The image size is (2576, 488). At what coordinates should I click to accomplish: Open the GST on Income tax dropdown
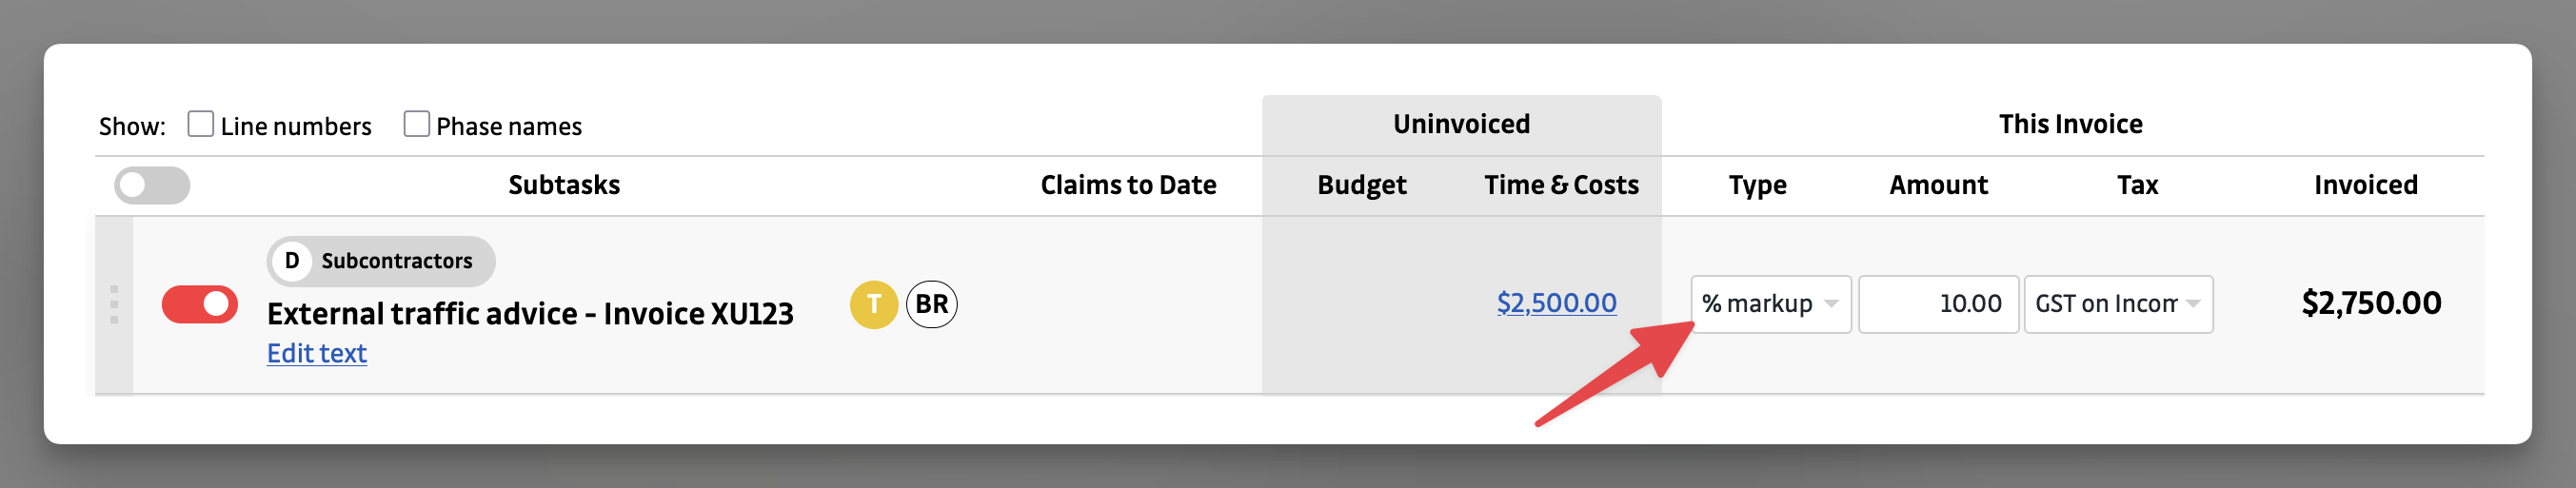(x=2117, y=304)
